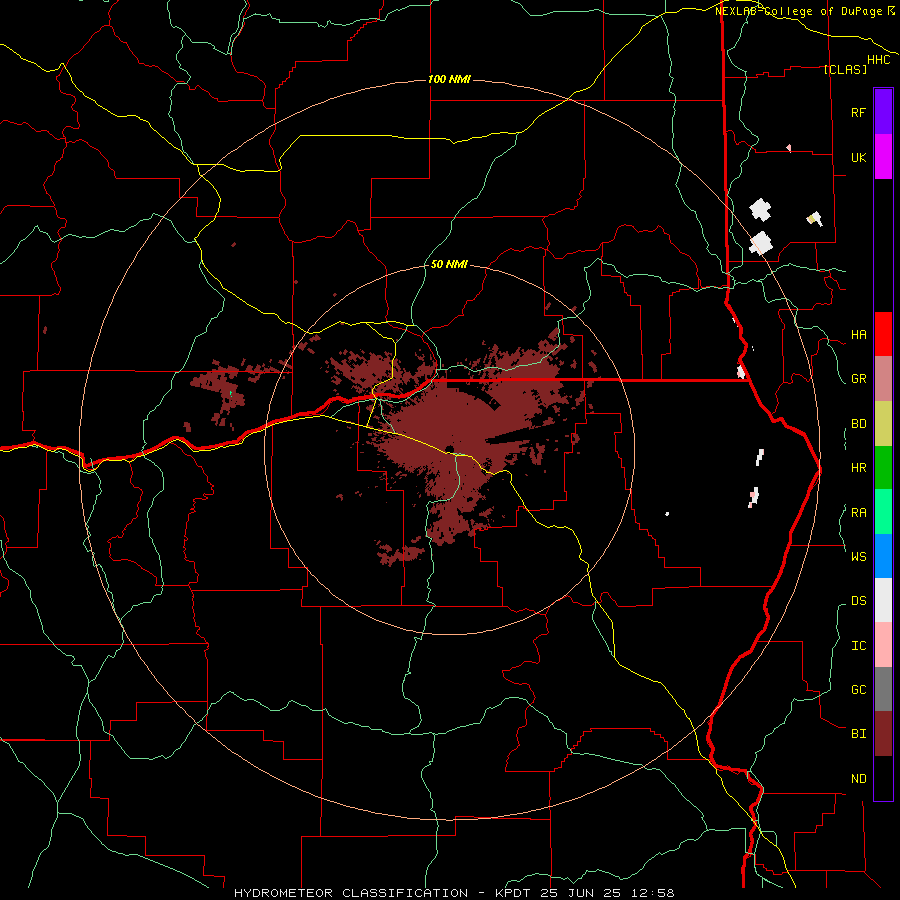Click the HHC product label
The width and height of the screenshot is (900, 900).
878,60
